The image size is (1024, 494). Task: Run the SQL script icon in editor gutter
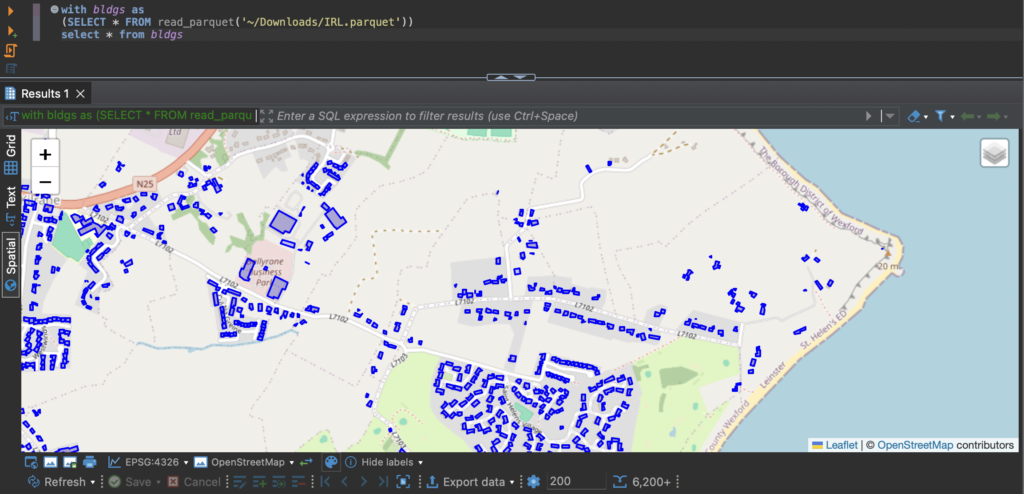[x=11, y=50]
